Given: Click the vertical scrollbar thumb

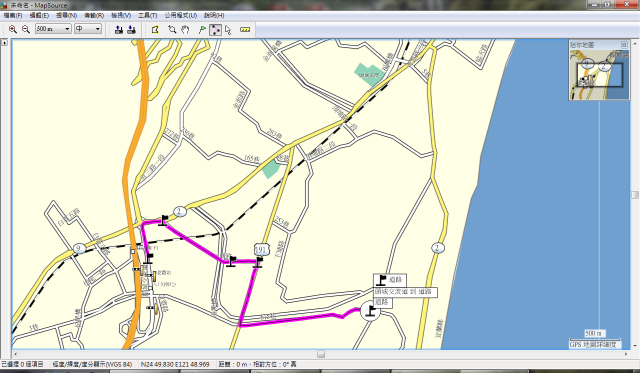Looking at the screenshot, I should [635, 195].
